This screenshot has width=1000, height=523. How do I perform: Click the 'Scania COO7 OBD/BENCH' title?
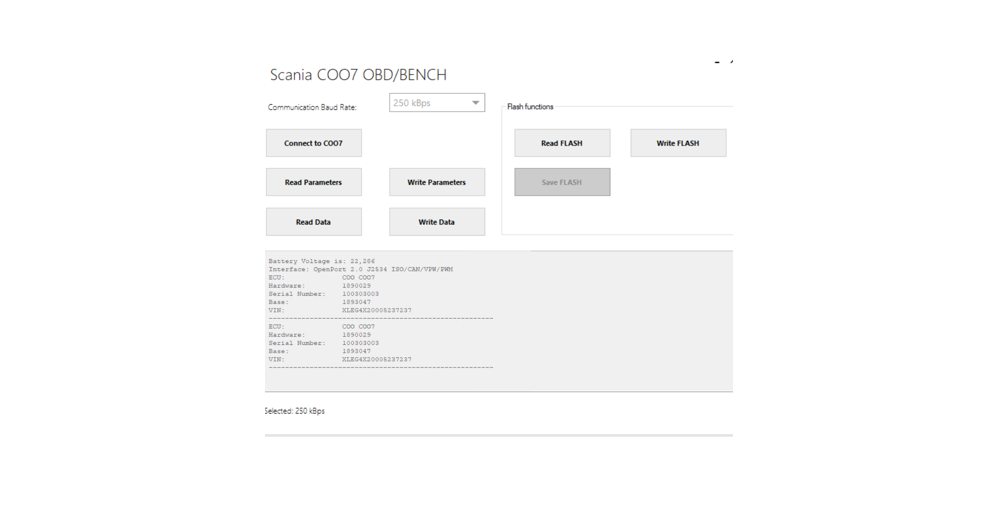pyautogui.click(x=358, y=75)
